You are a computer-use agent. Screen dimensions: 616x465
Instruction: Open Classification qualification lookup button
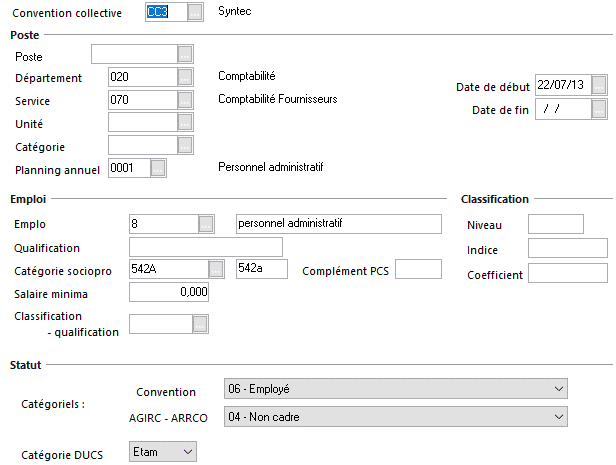click(200, 324)
